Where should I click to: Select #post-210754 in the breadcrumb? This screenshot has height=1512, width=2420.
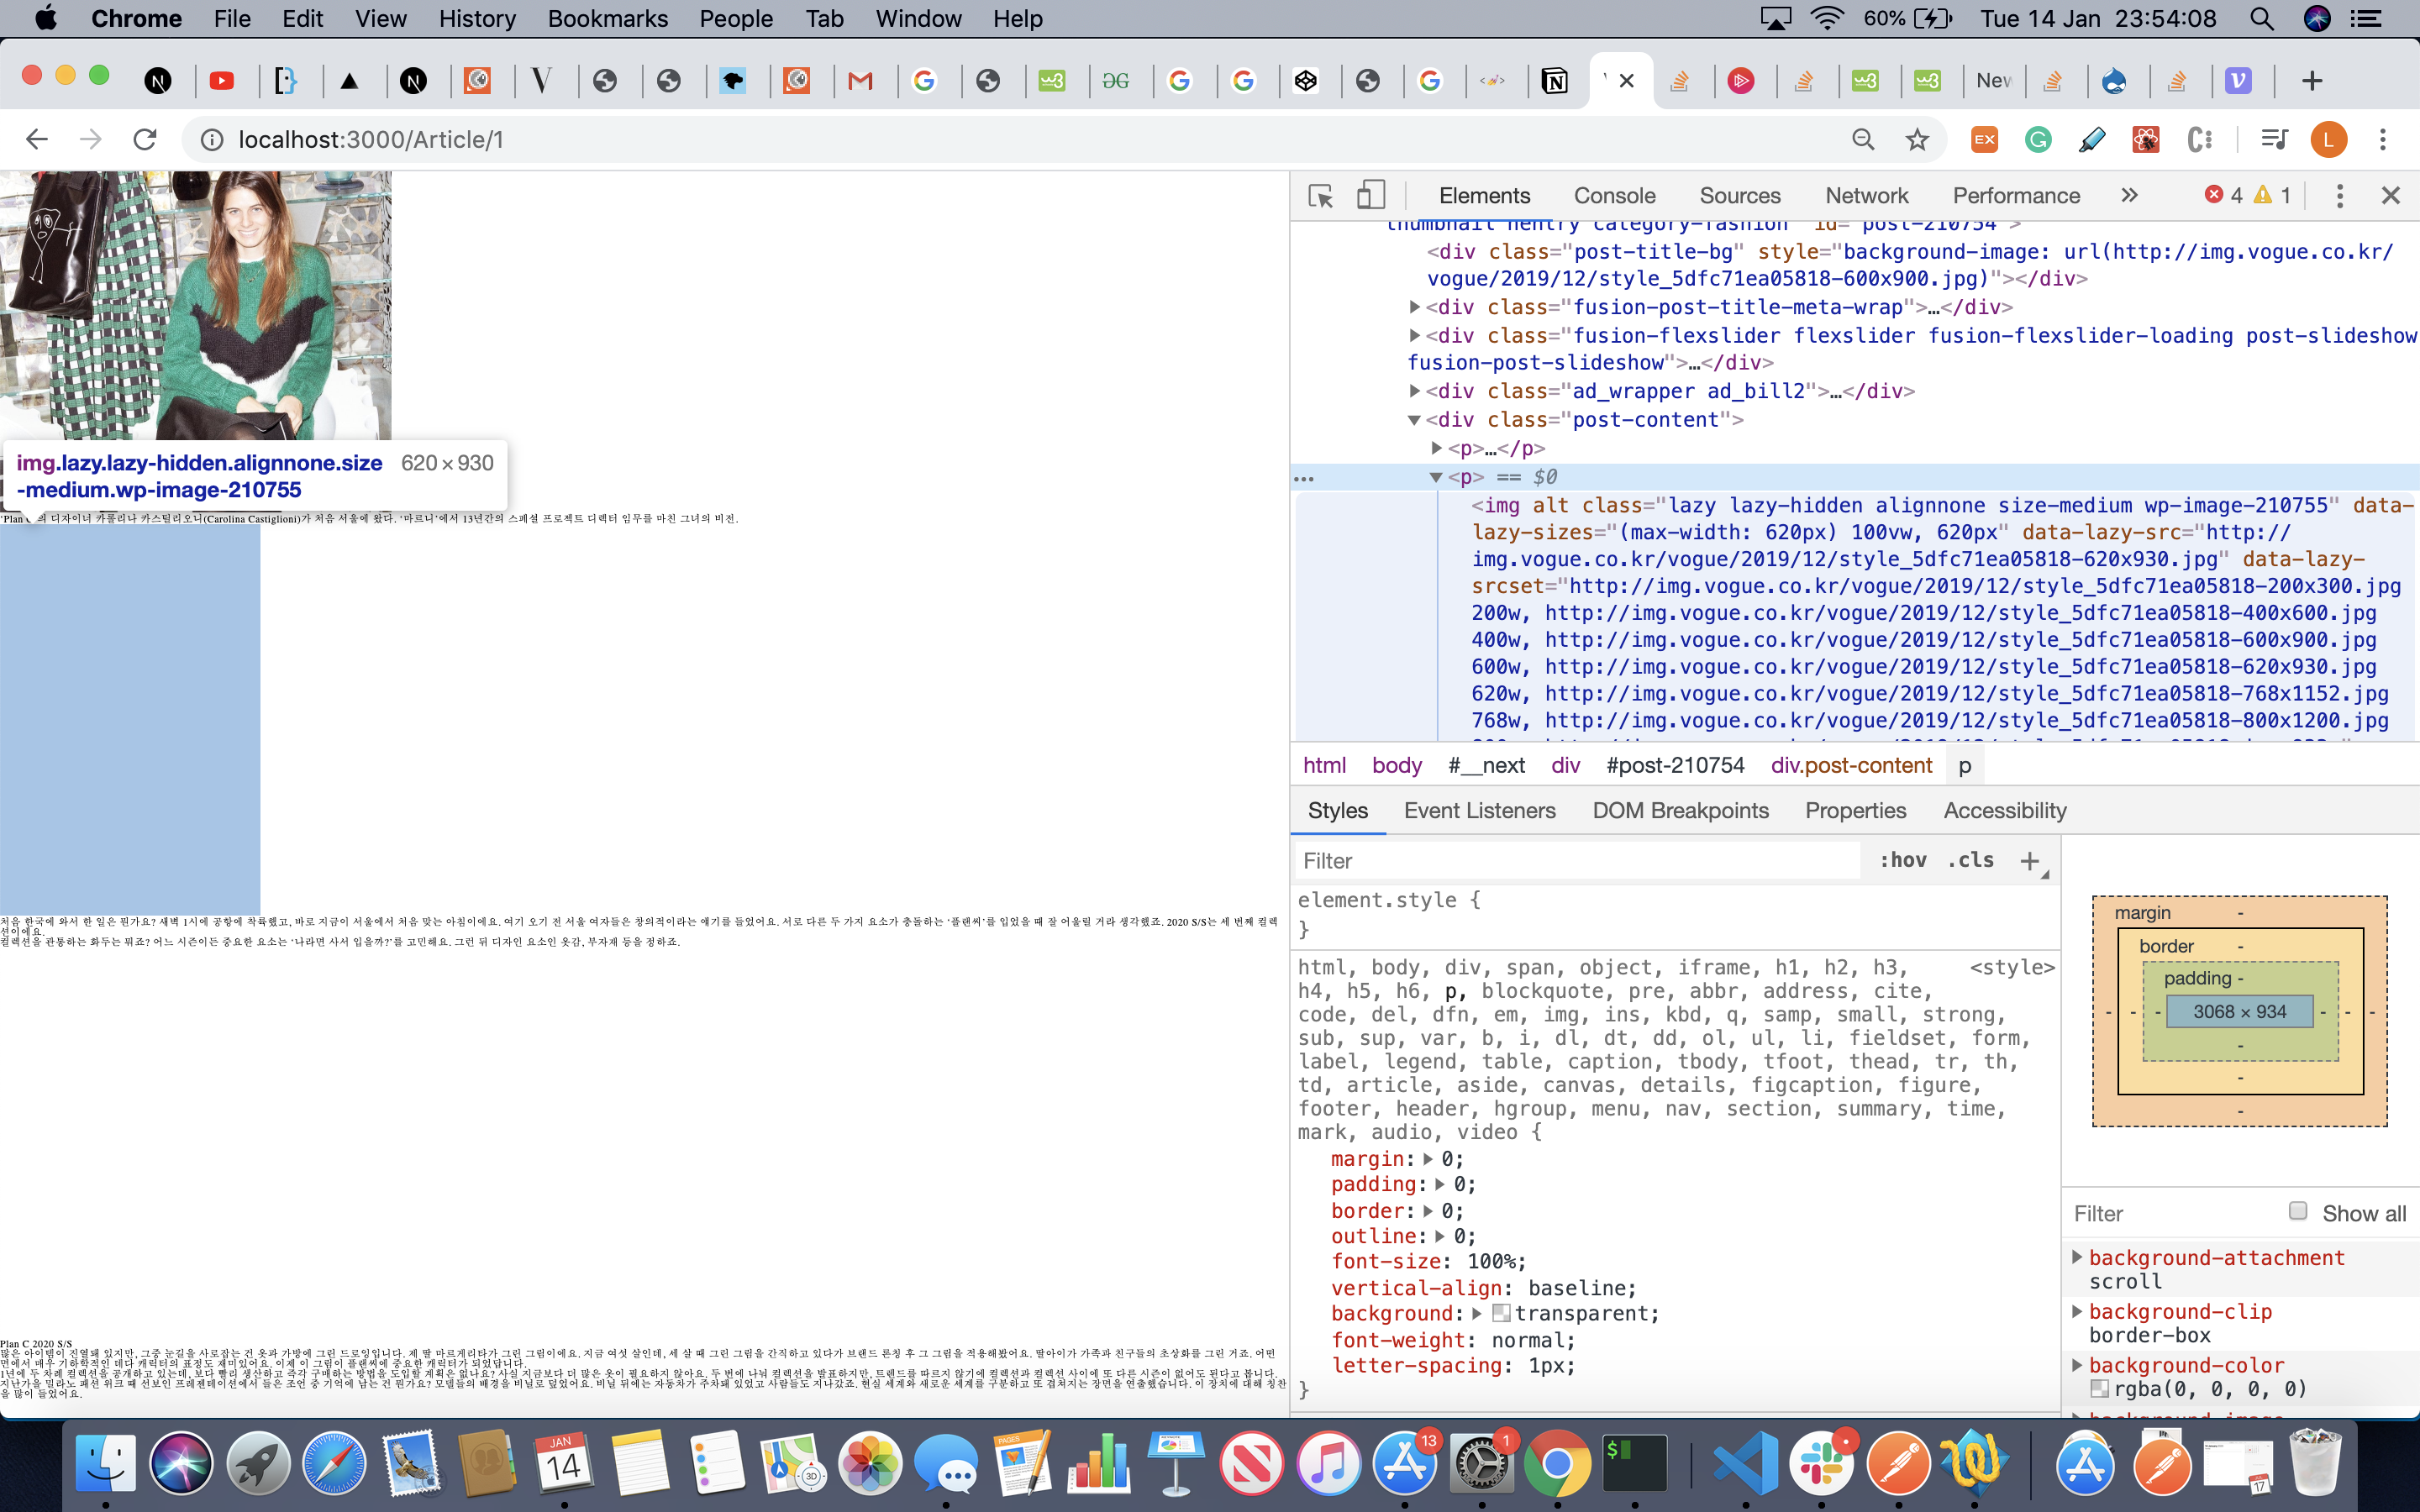(x=1675, y=765)
